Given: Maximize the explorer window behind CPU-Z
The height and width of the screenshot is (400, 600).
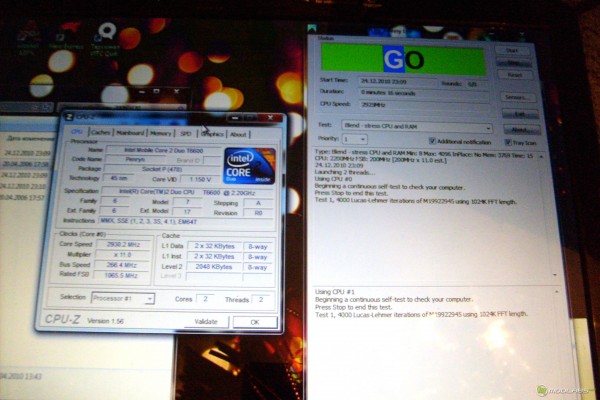Looking at the screenshot, I should pyautogui.click(x=157, y=91).
